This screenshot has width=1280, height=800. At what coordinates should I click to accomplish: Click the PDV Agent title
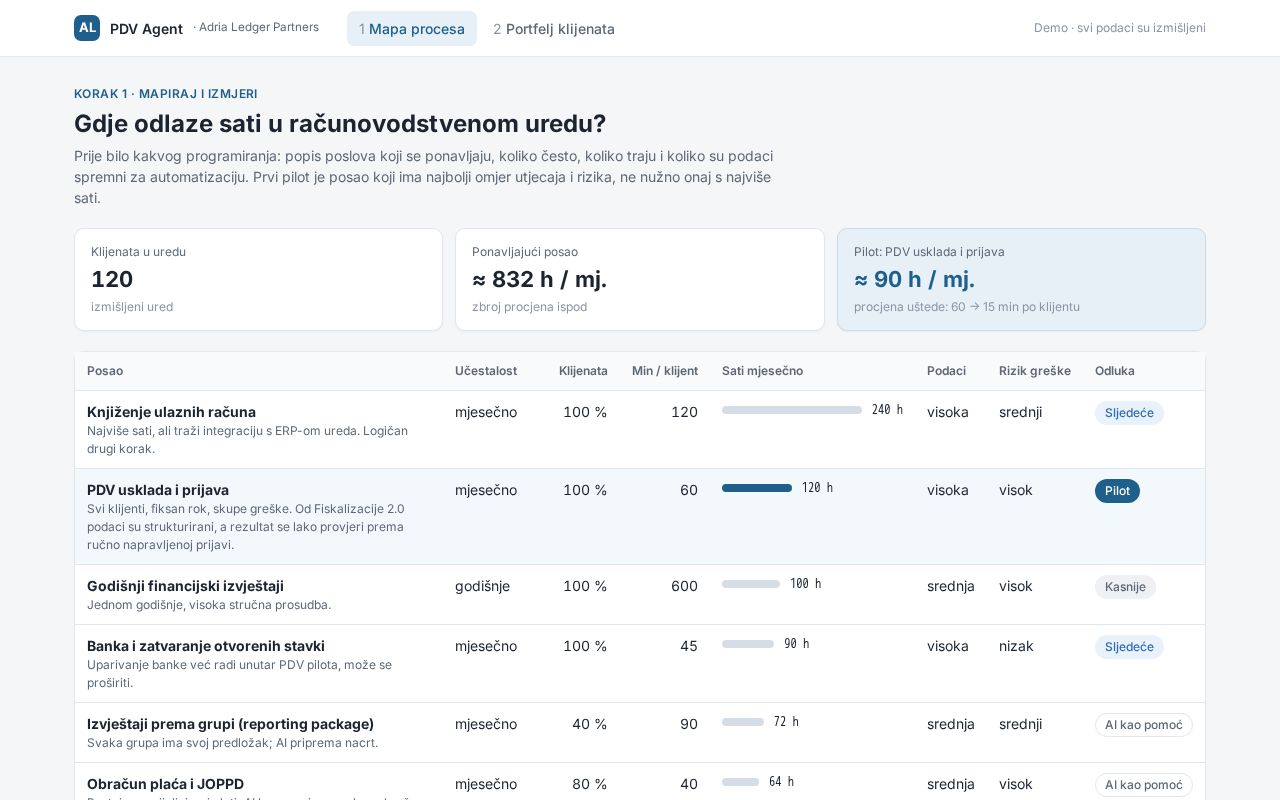pos(146,29)
